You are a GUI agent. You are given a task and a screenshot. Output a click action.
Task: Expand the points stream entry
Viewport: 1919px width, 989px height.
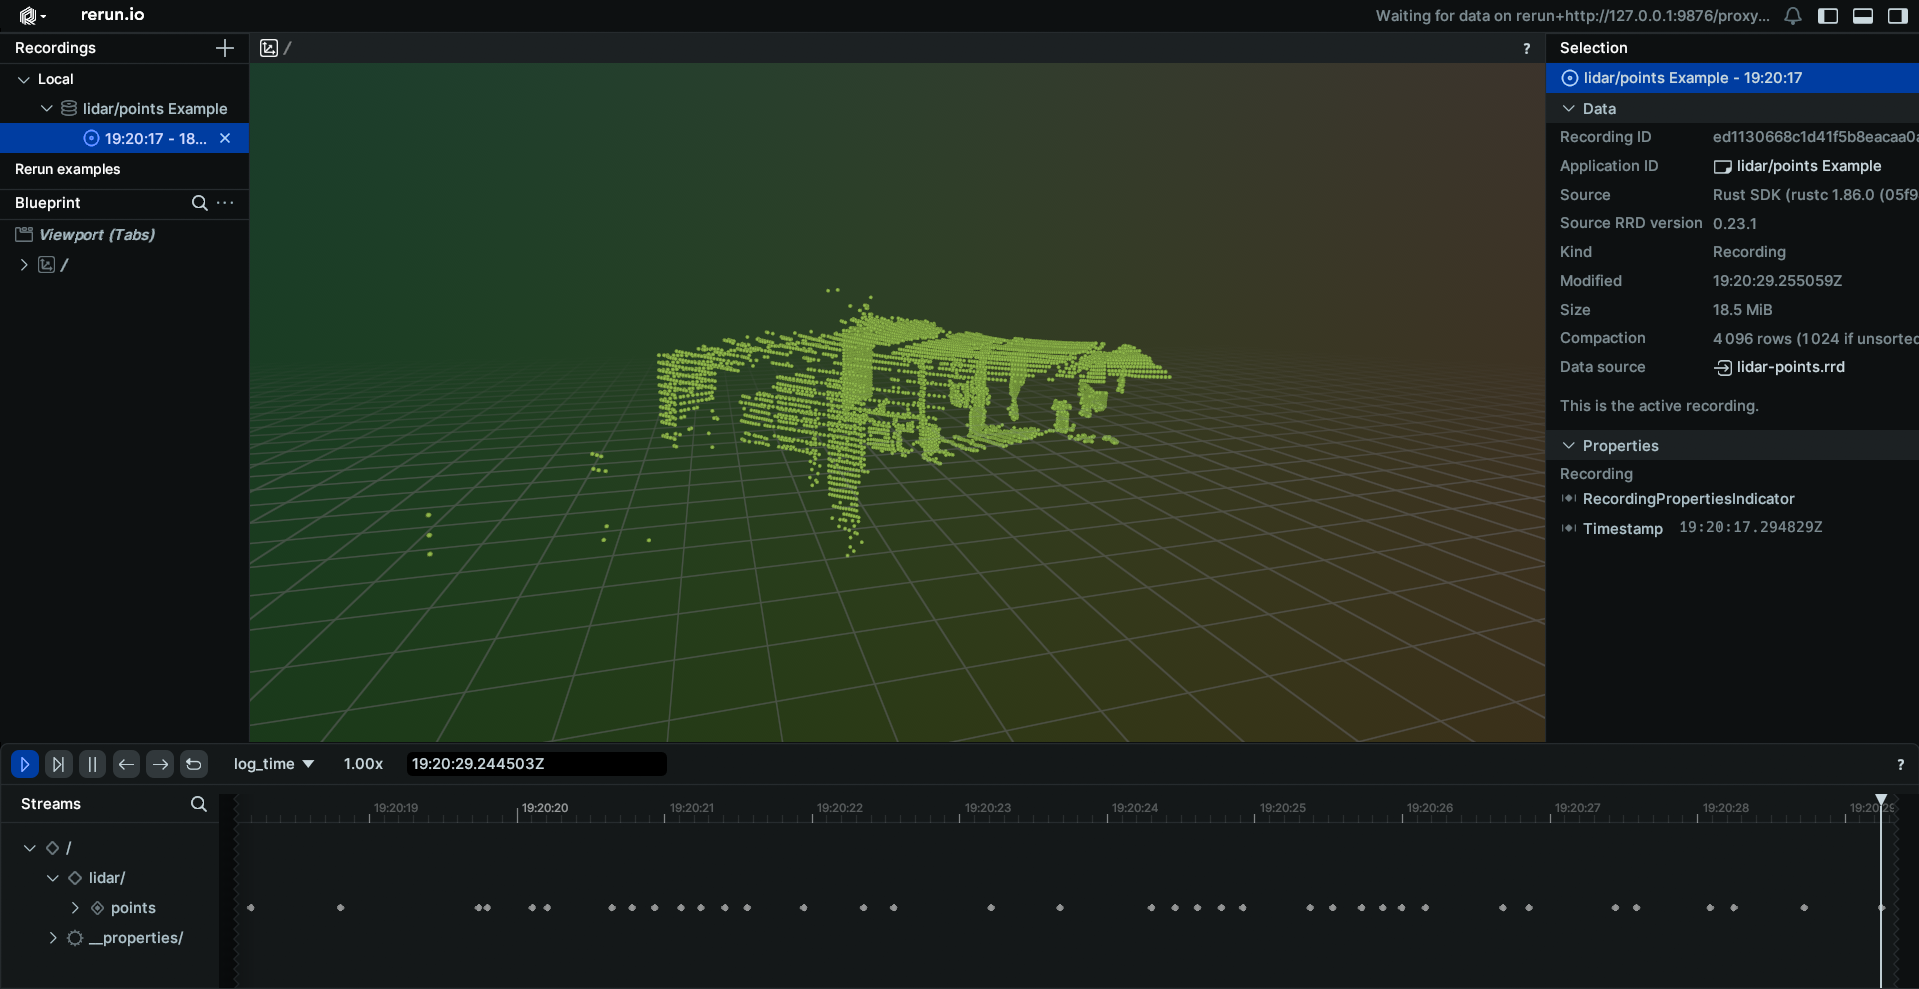tap(75, 908)
